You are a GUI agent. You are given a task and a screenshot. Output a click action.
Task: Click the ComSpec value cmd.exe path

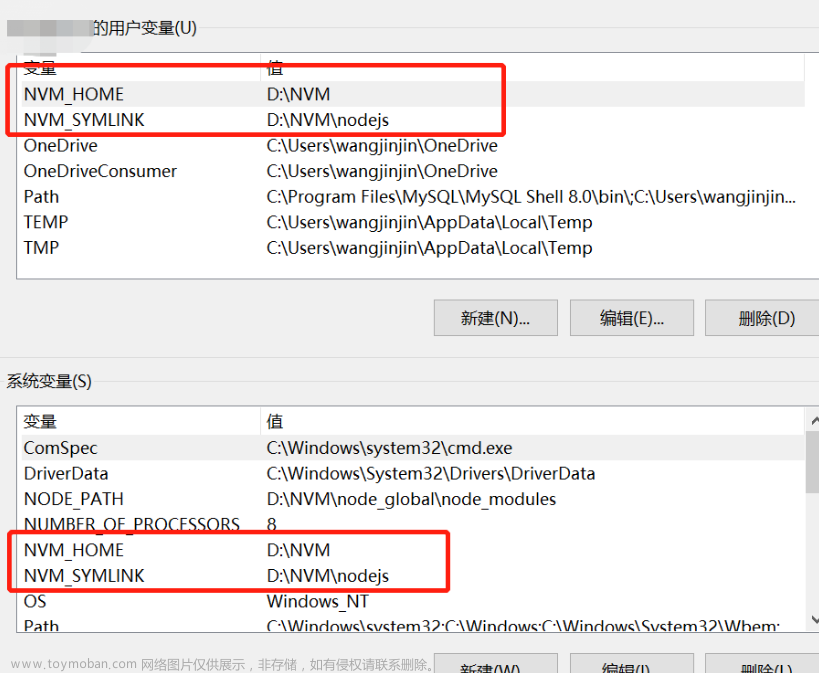coord(389,448)
